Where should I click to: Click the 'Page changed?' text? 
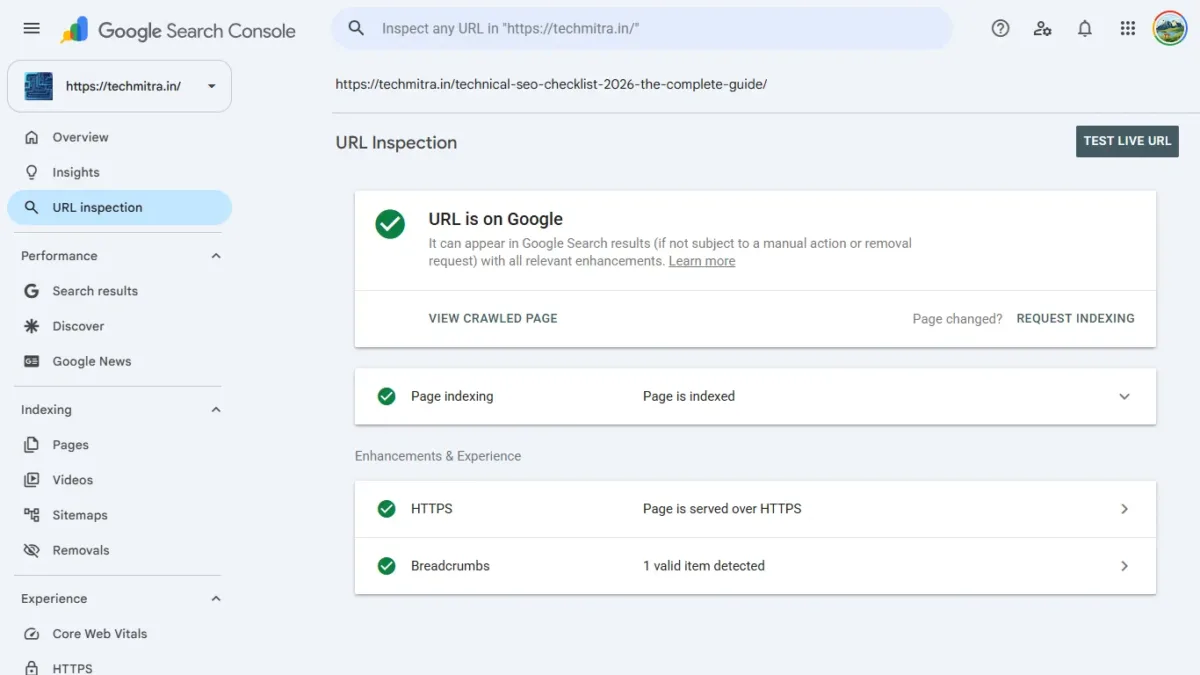tap(957, 319)
